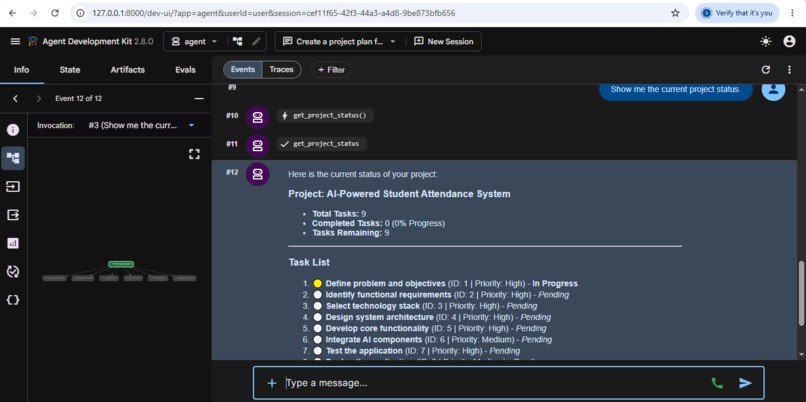Click the Task List heading
The height and width of the screenshot is (402, 806).
click(x=309, y=263)
